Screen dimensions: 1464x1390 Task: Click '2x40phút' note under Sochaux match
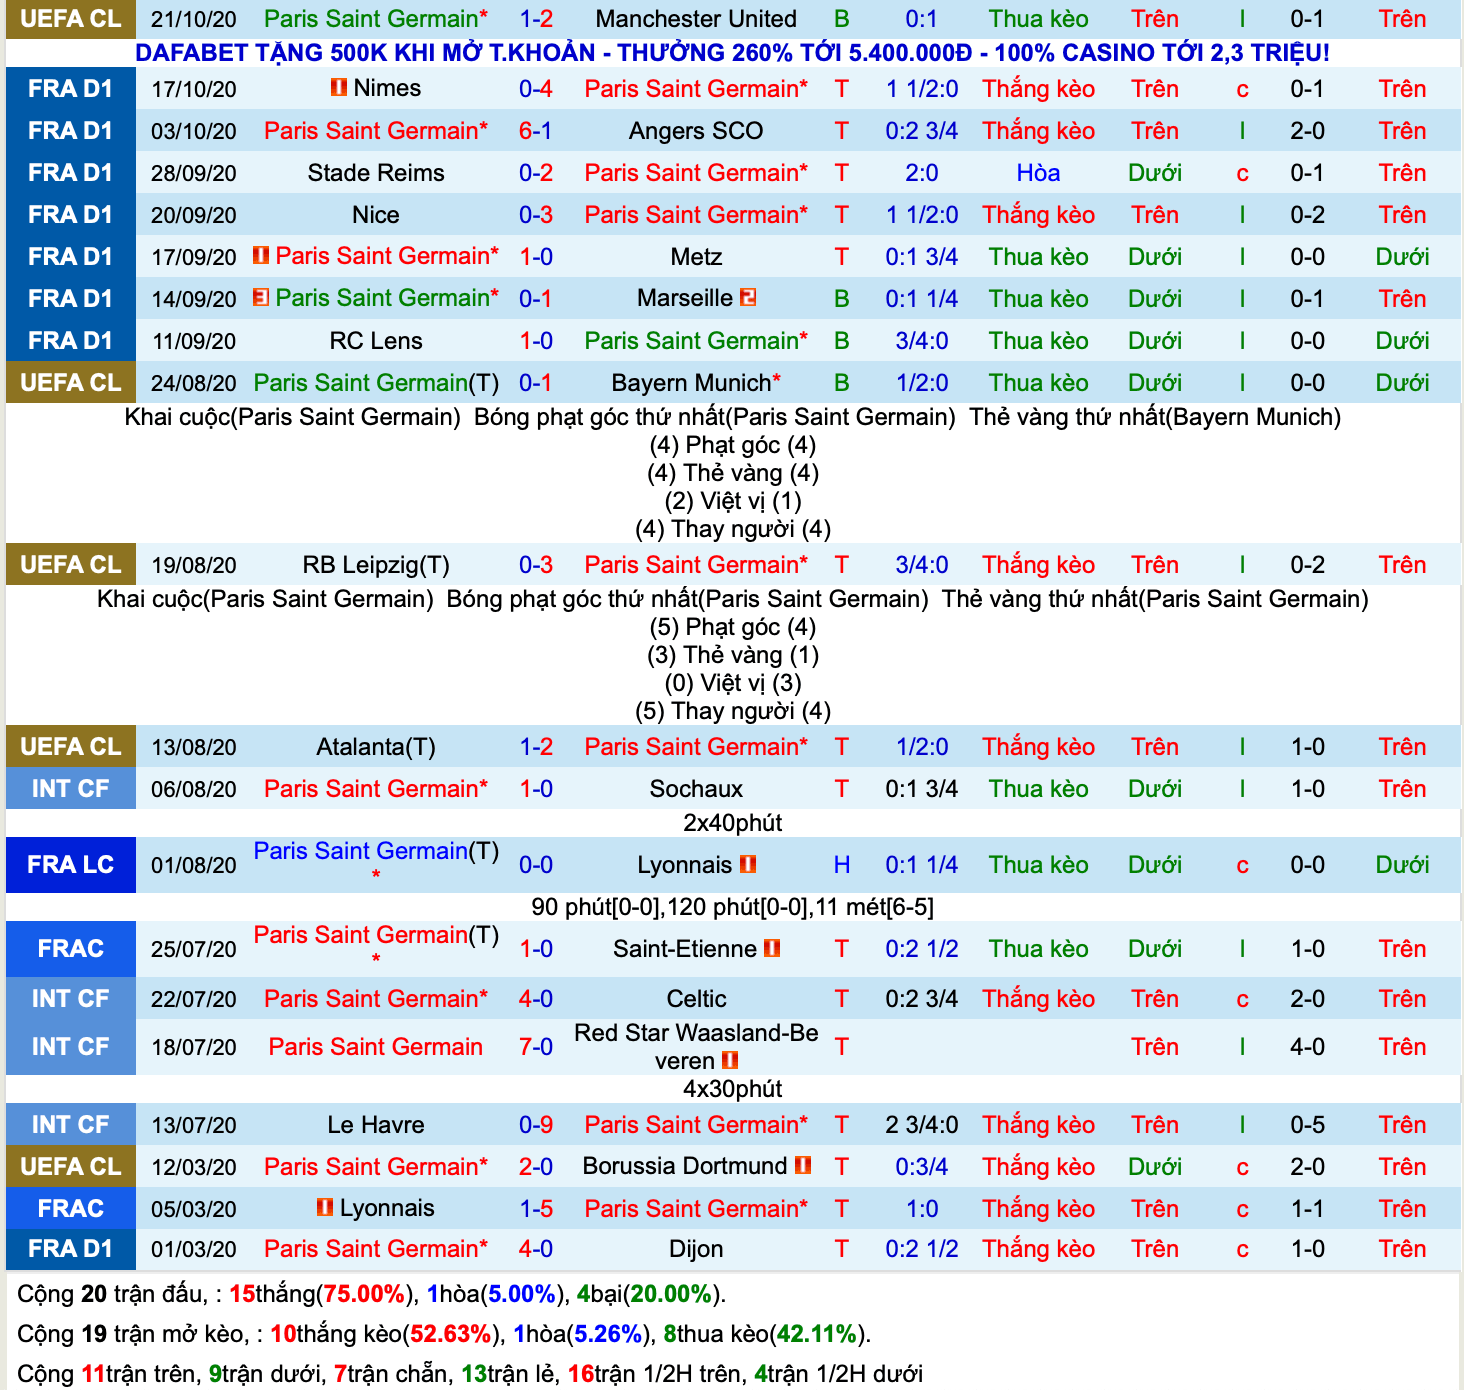point(732,823)
